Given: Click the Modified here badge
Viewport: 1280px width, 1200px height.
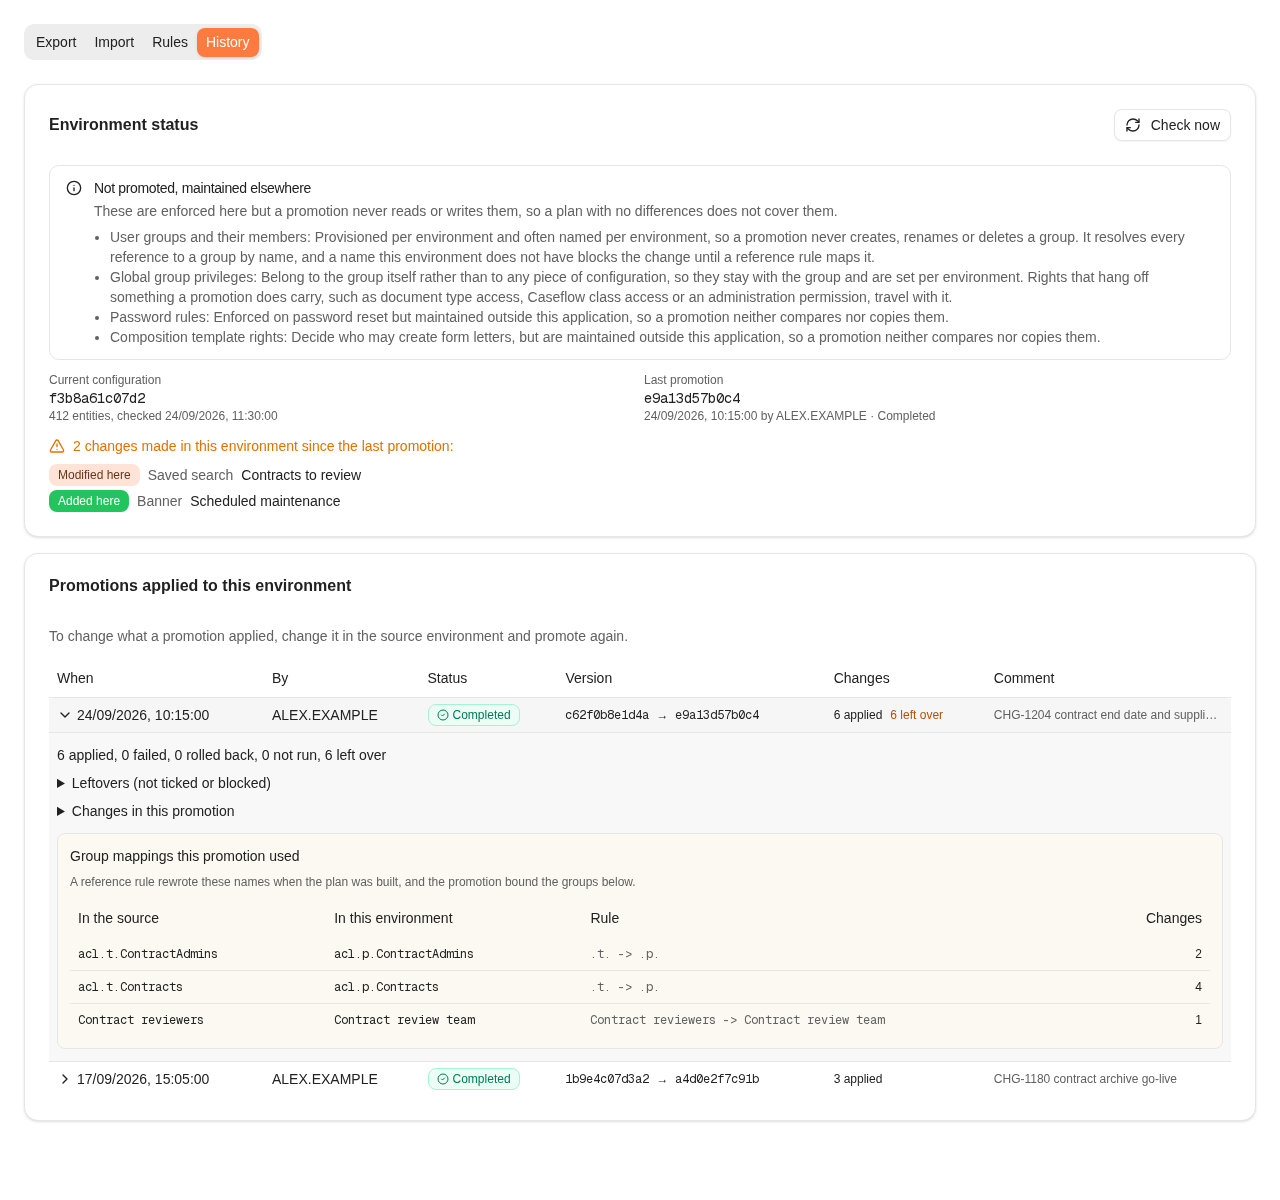Looking at the screenshot, I should (94, 475).
